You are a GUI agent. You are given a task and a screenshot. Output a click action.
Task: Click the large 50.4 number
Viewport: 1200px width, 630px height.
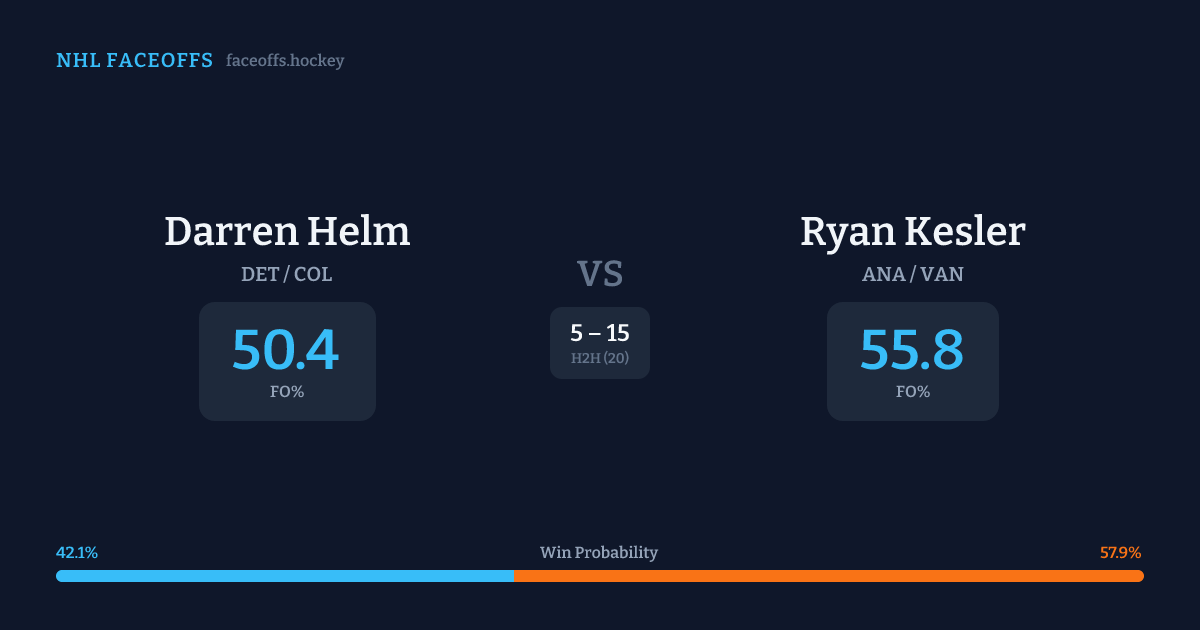286,350
